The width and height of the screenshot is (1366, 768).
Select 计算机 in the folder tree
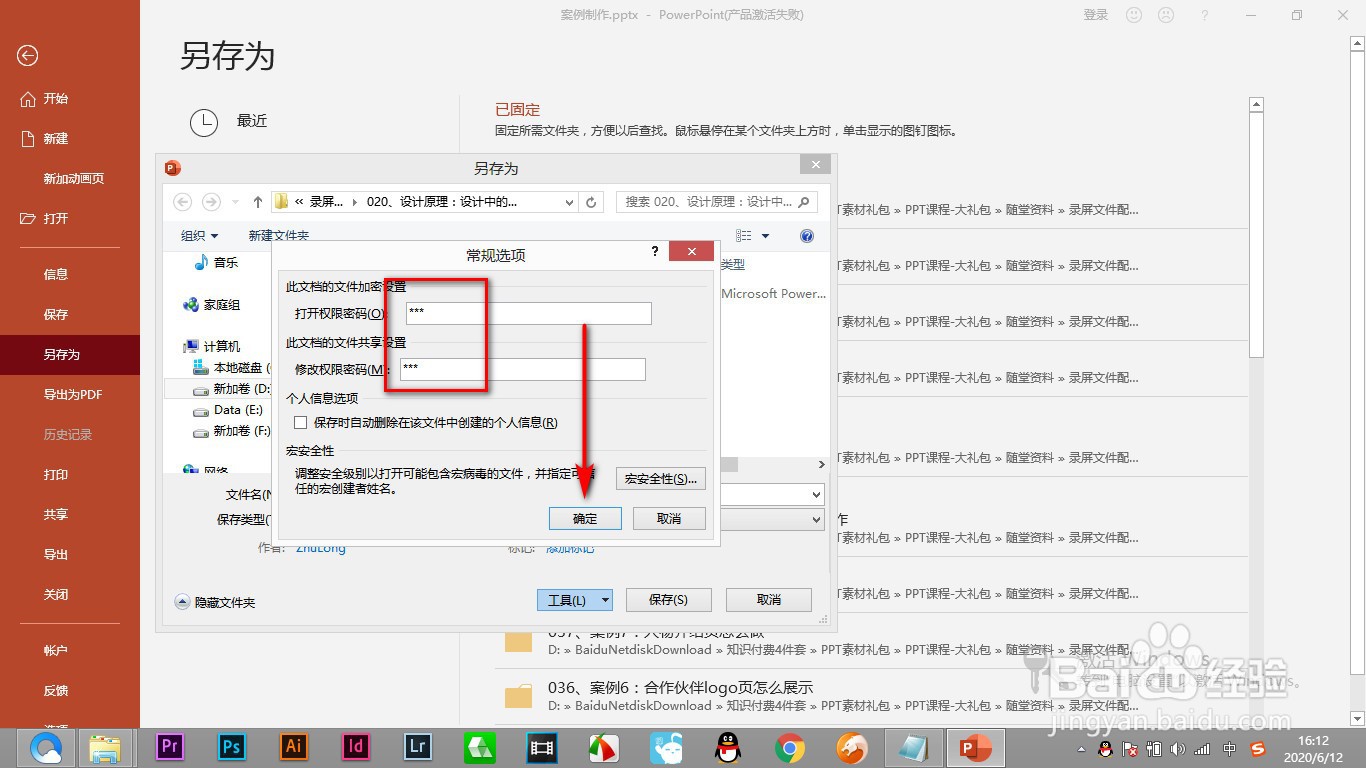pyautogui.click(x=212, y=347)
